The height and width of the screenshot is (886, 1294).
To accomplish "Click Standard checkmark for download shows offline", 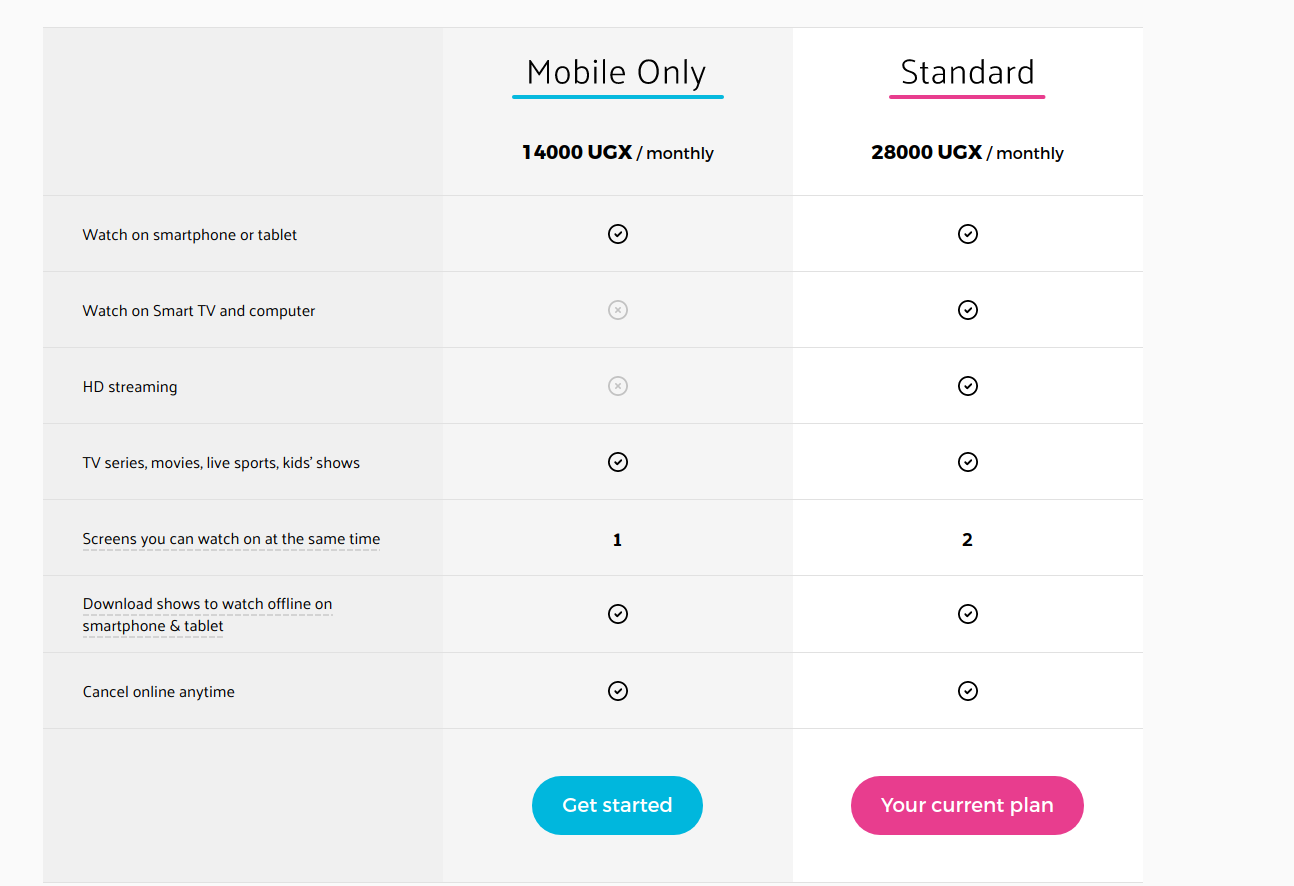I will 968,614.
